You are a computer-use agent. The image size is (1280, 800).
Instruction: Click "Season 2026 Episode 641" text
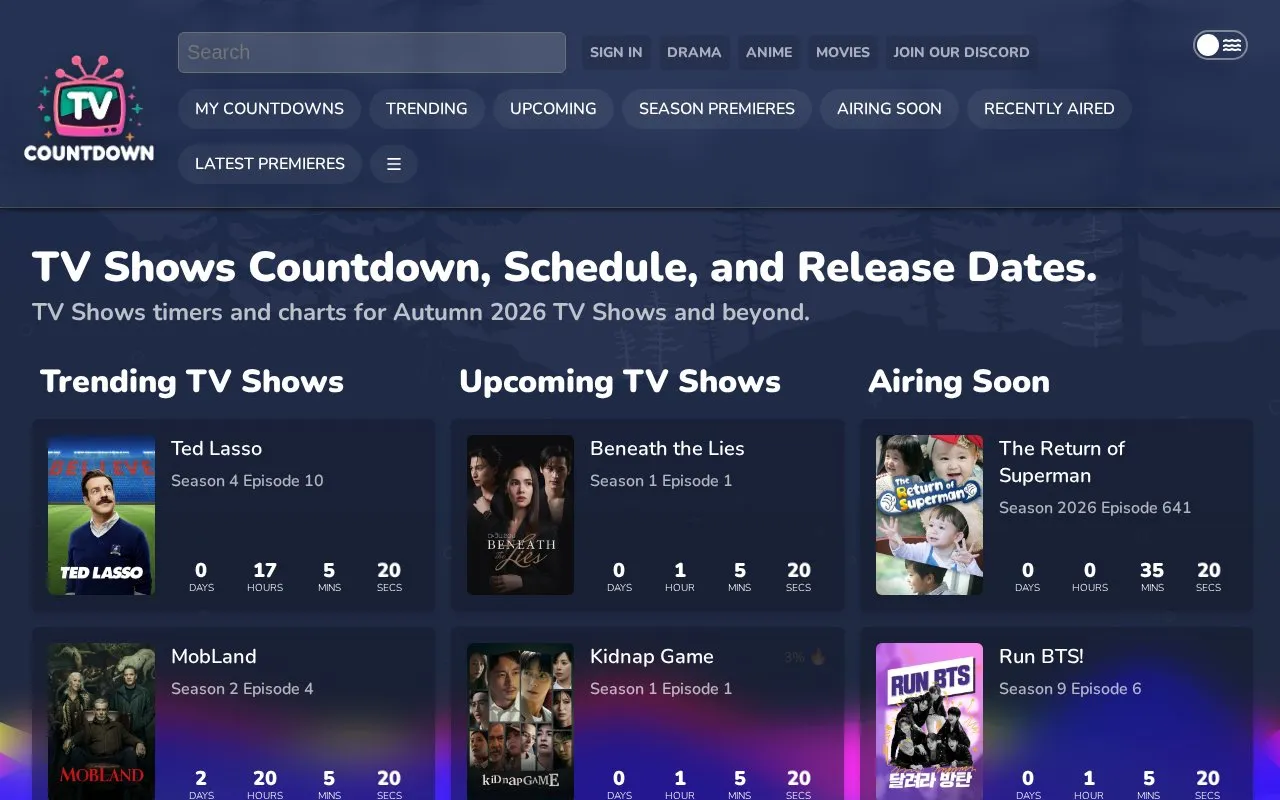[x=1095, y=508]
